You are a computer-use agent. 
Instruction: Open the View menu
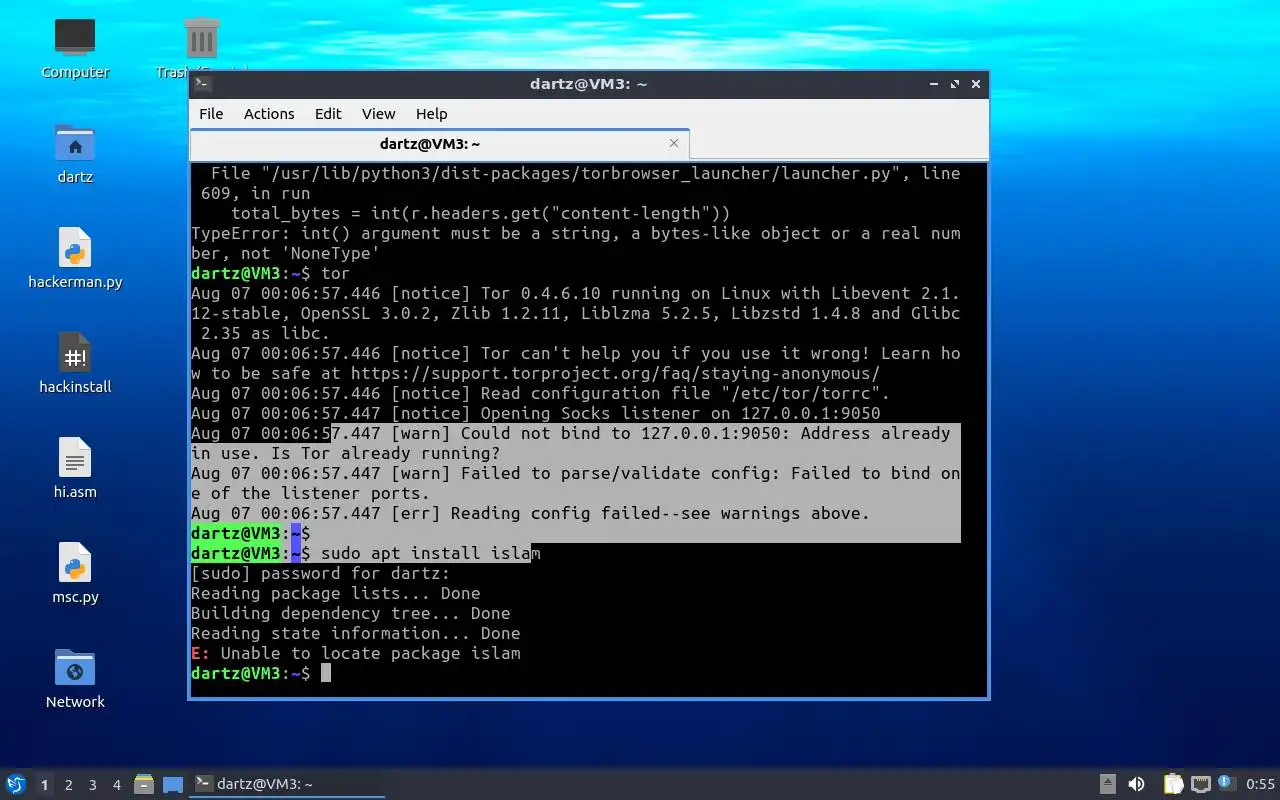tap(378, 114)
